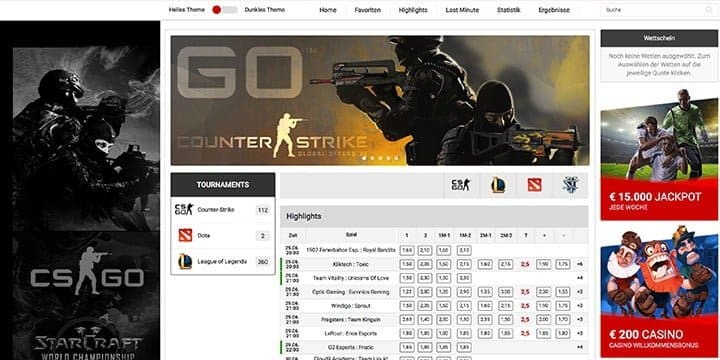The image size is (720, 360).
Task: Open the € 15.000 Jackpot promo banner
Action: click(x=659, y=154)
